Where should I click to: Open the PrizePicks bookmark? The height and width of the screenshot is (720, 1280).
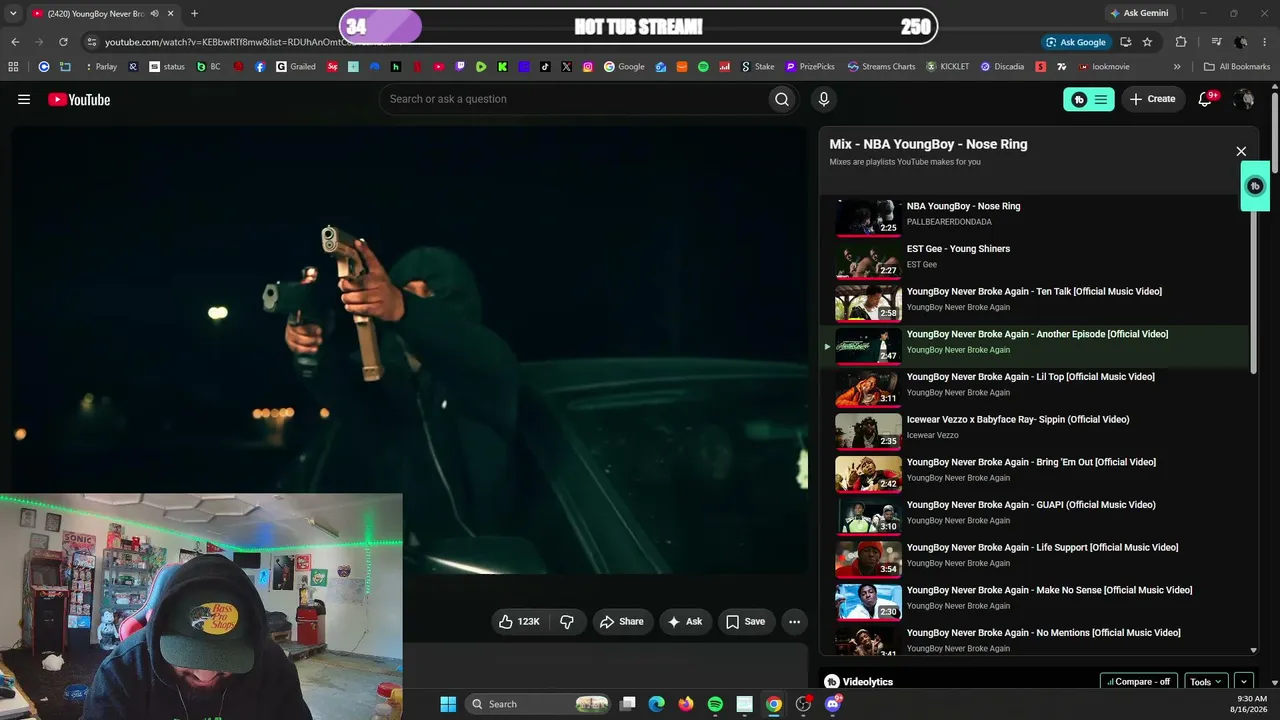(x=810, y=67)
